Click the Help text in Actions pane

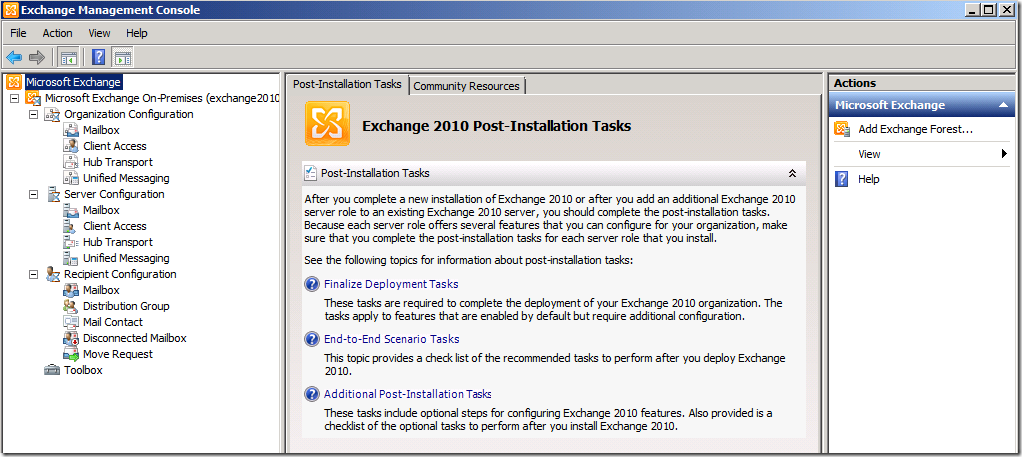(869, 179)
